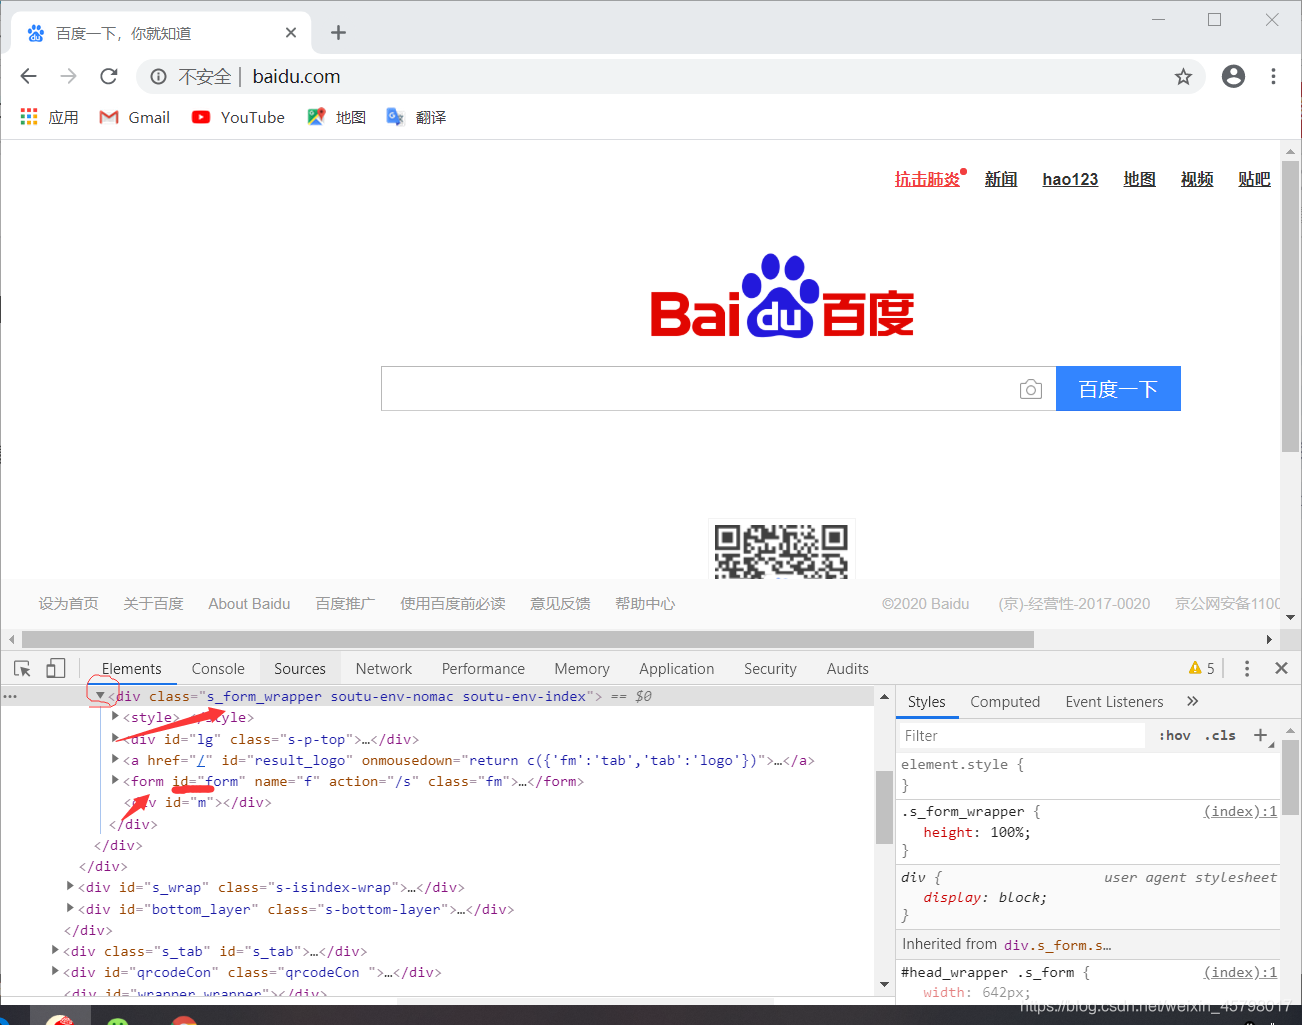This screenshot has width=1302, height=1025.
Task: Open the 视频 video link
Action: point(1197,179)
